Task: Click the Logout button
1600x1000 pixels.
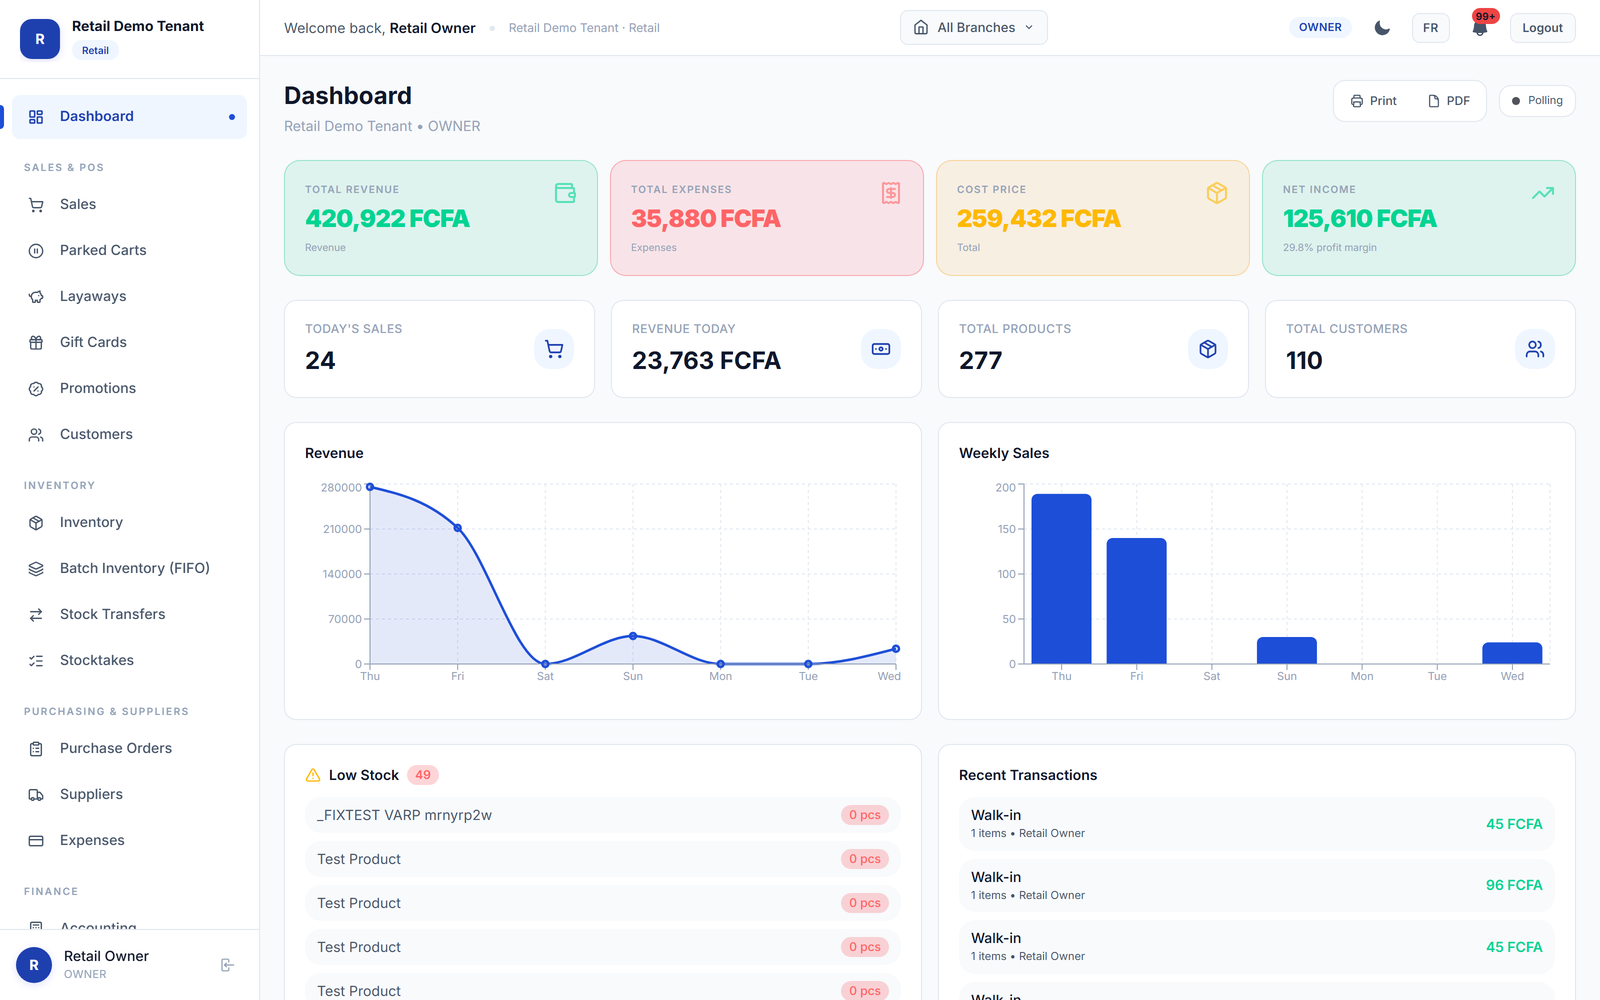Action: pos(1542,28)
